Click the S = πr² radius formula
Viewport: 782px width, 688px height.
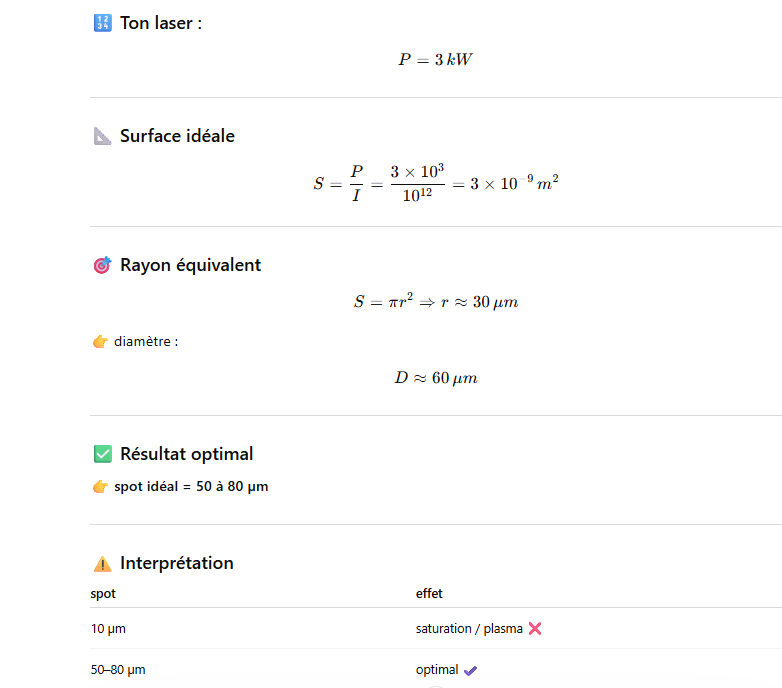coord(435,301)
